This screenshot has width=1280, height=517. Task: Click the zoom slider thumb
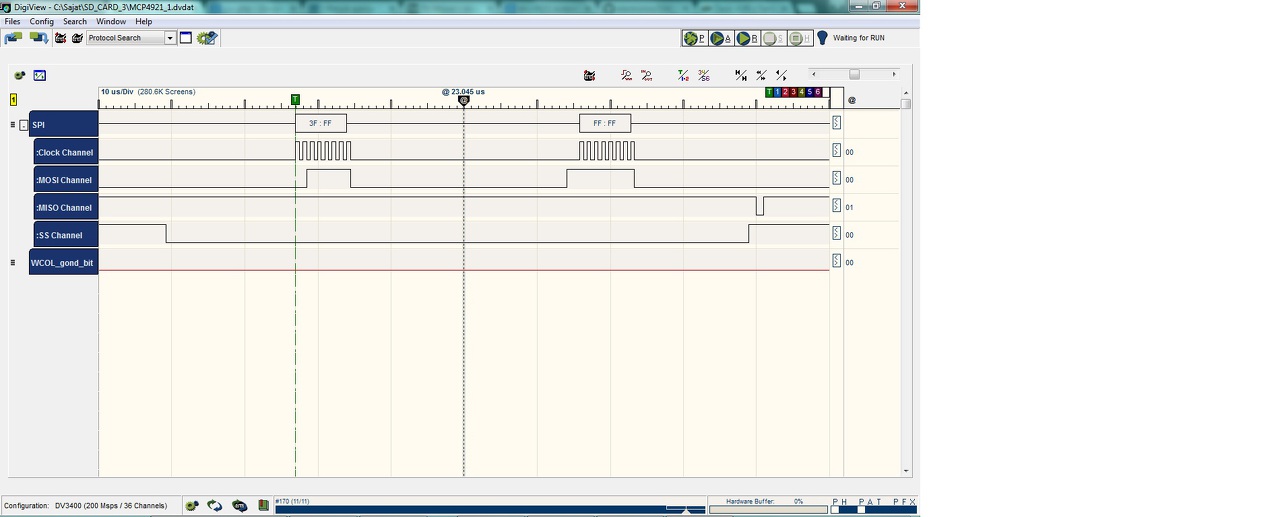pos(854,74)
